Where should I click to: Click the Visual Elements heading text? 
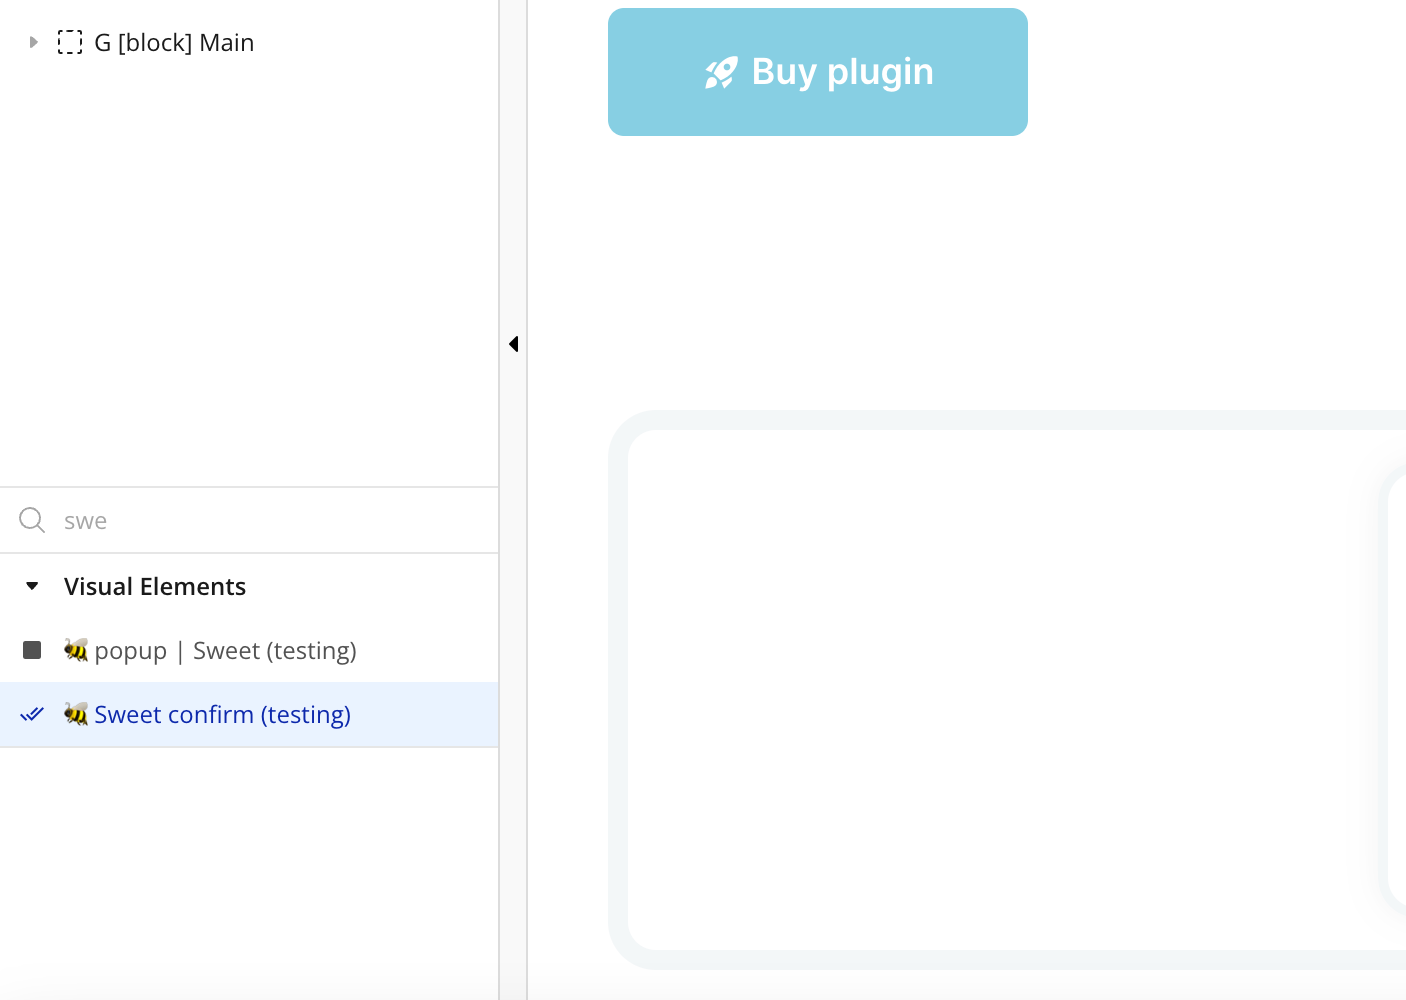[x=155, y=586]
